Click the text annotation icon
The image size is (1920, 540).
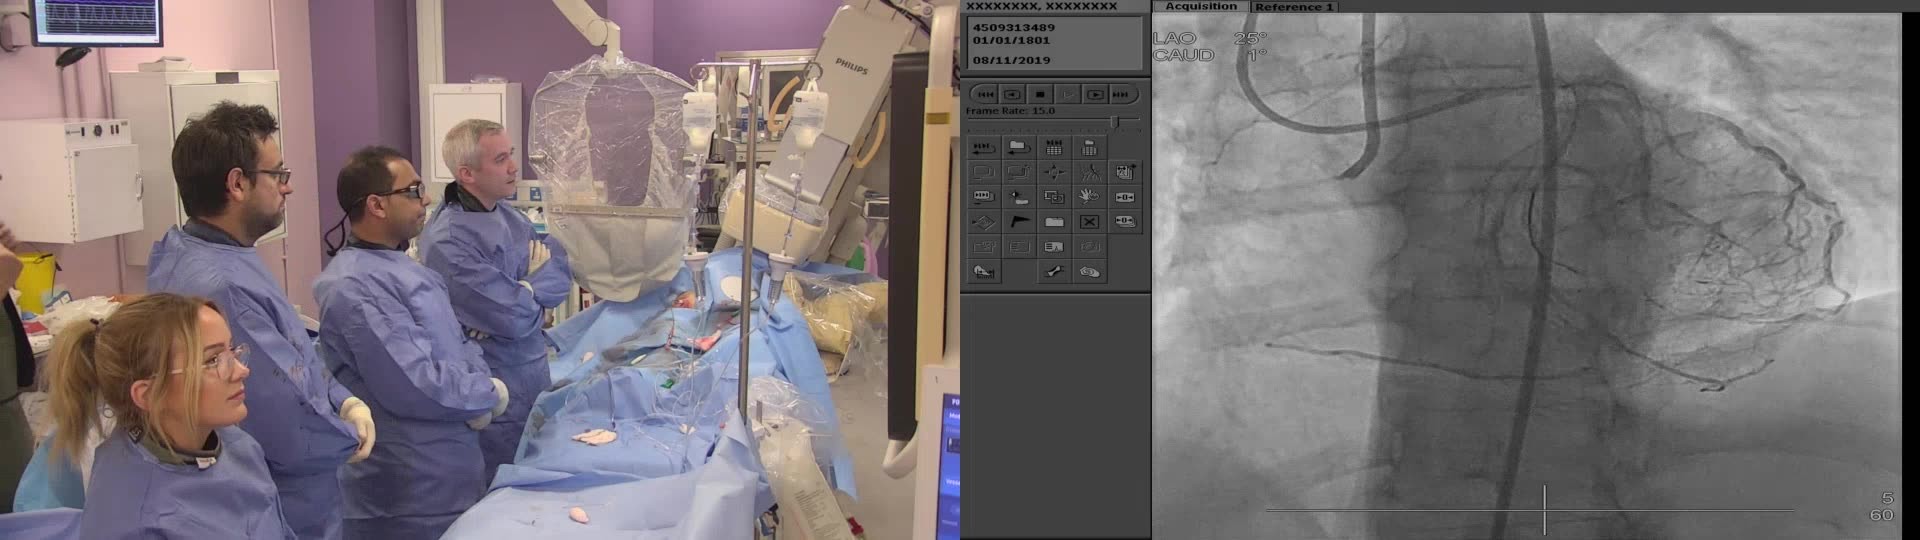1054,246
